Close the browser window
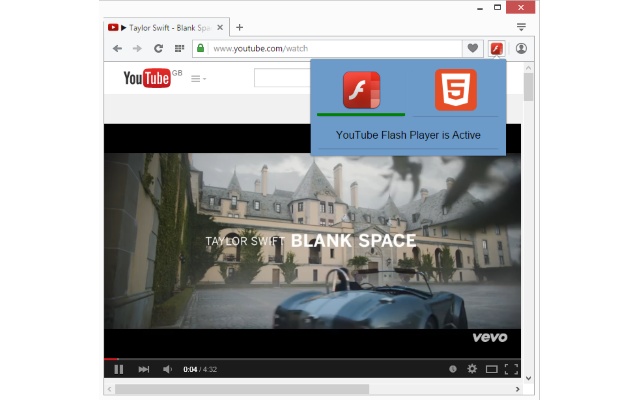640x400 pixels. pyautogui.click(x=520, y=7)
